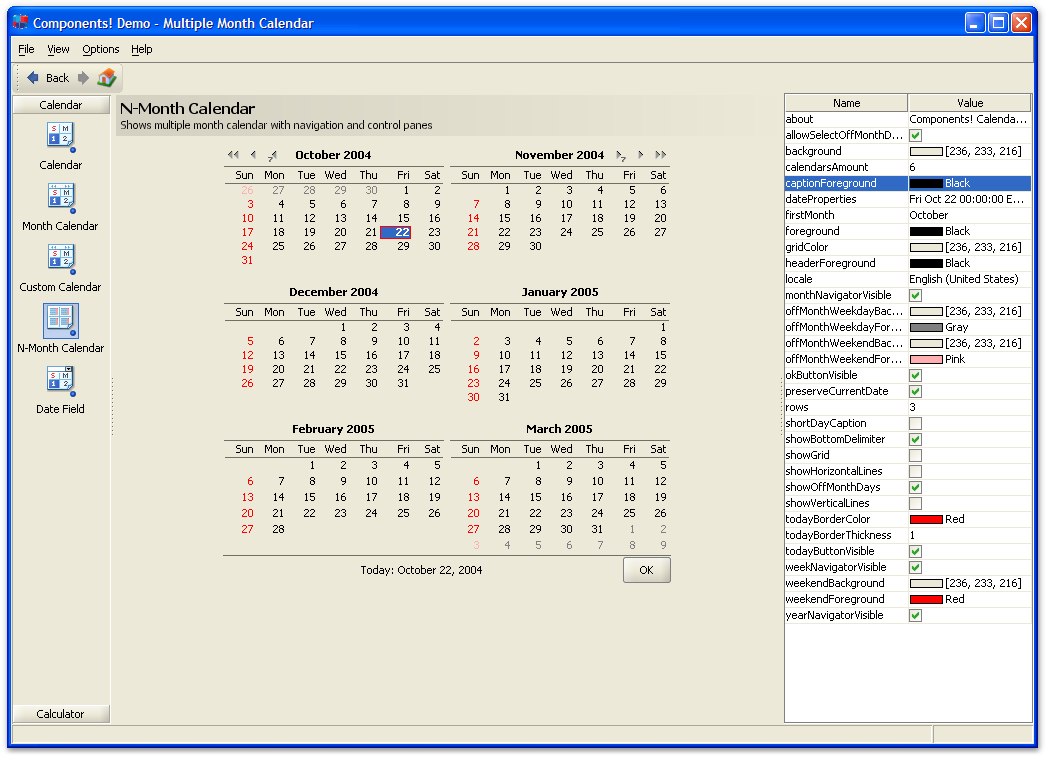Screen dimensions: 1048x758
Task: Click the red todayBorderColor swatch
Action: 926,519
